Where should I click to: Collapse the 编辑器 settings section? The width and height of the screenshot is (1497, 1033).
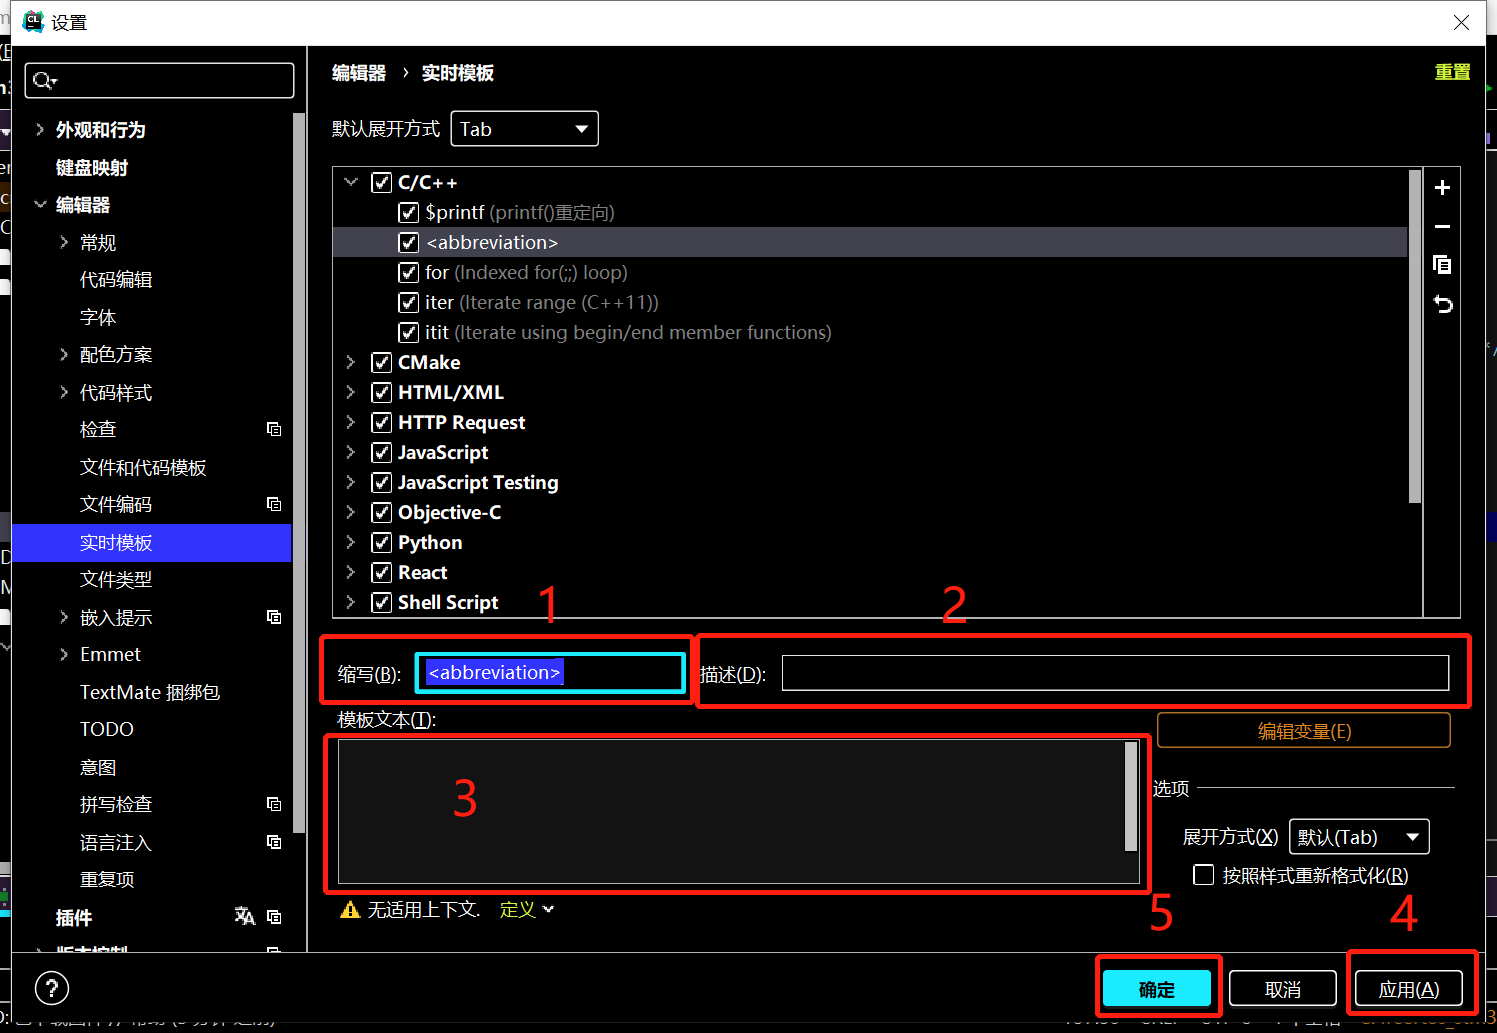tap(40, 204)
